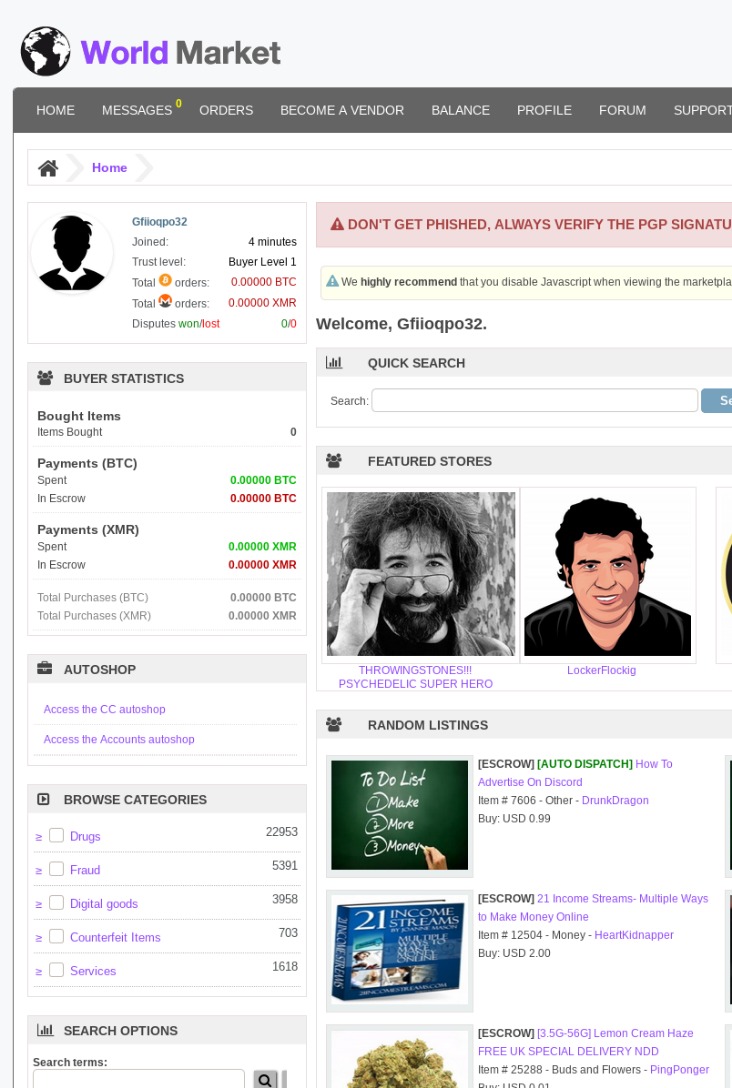Click the Monero icon beside Total orders

165,301
